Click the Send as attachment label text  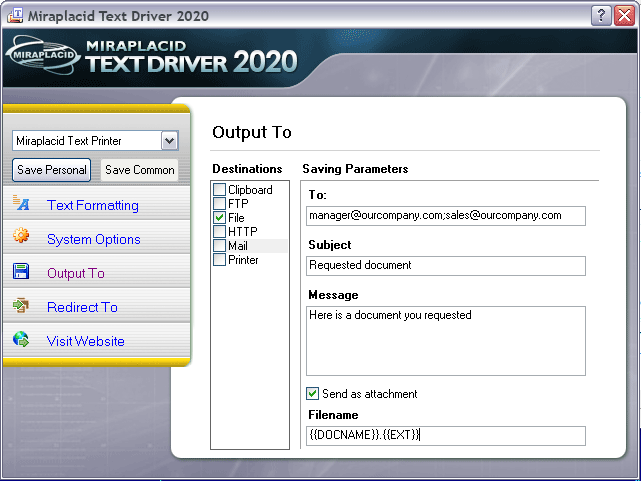pos(370,394)
